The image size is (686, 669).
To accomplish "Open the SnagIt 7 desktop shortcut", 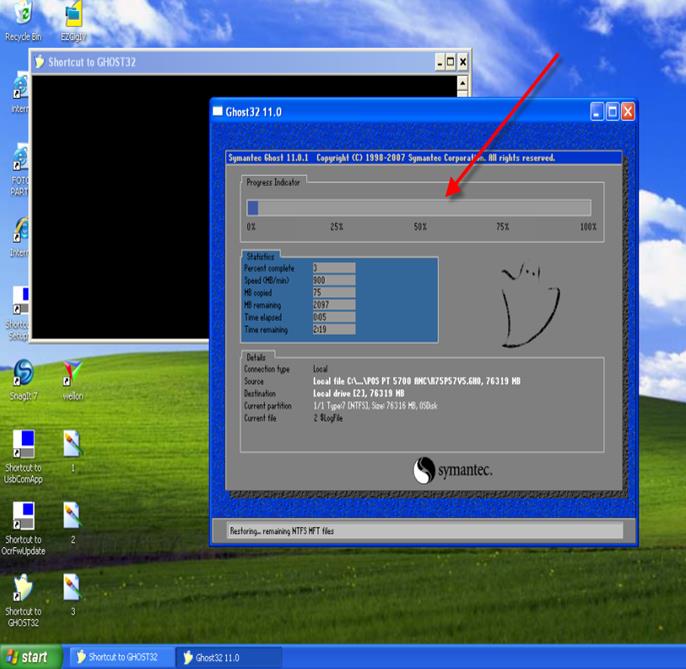I will tap(23, 379).
